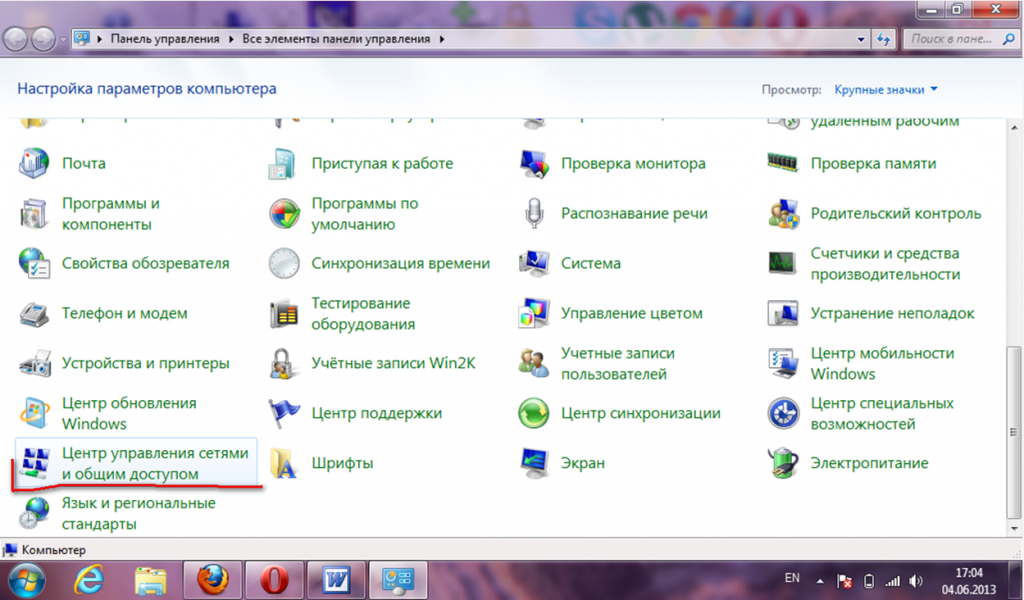Open the Экран display settings icon
The width and height of the screenshot is (1024, 600).
click(x=534, y=463)
